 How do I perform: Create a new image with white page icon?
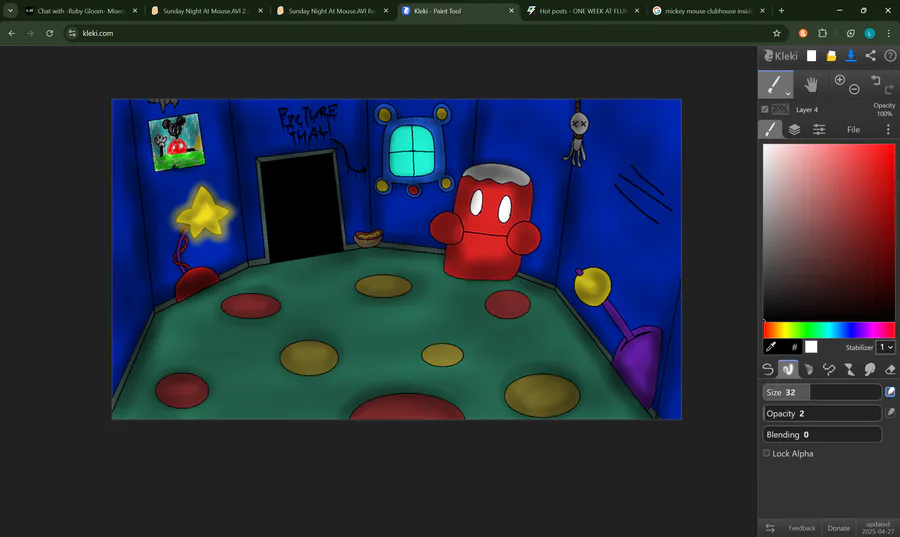[x=811, y=56]
